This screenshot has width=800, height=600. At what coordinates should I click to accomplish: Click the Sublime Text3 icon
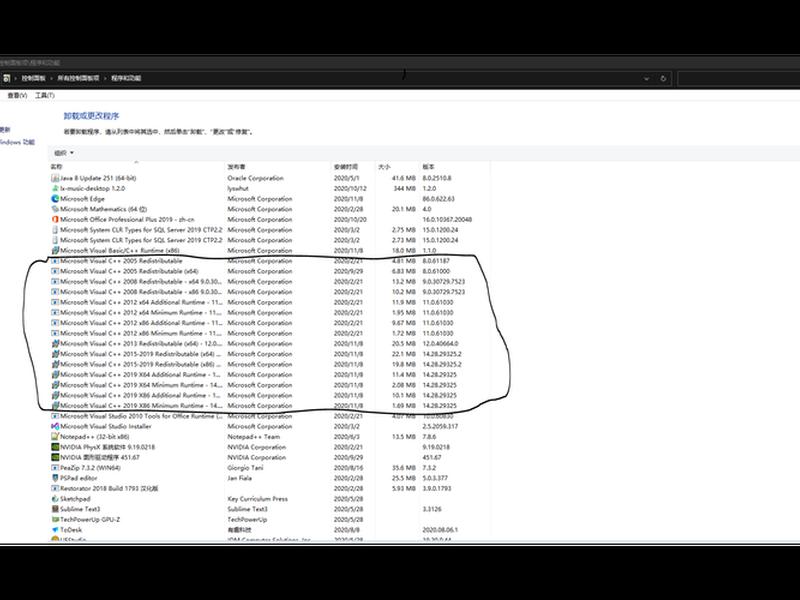coord(55,509)
